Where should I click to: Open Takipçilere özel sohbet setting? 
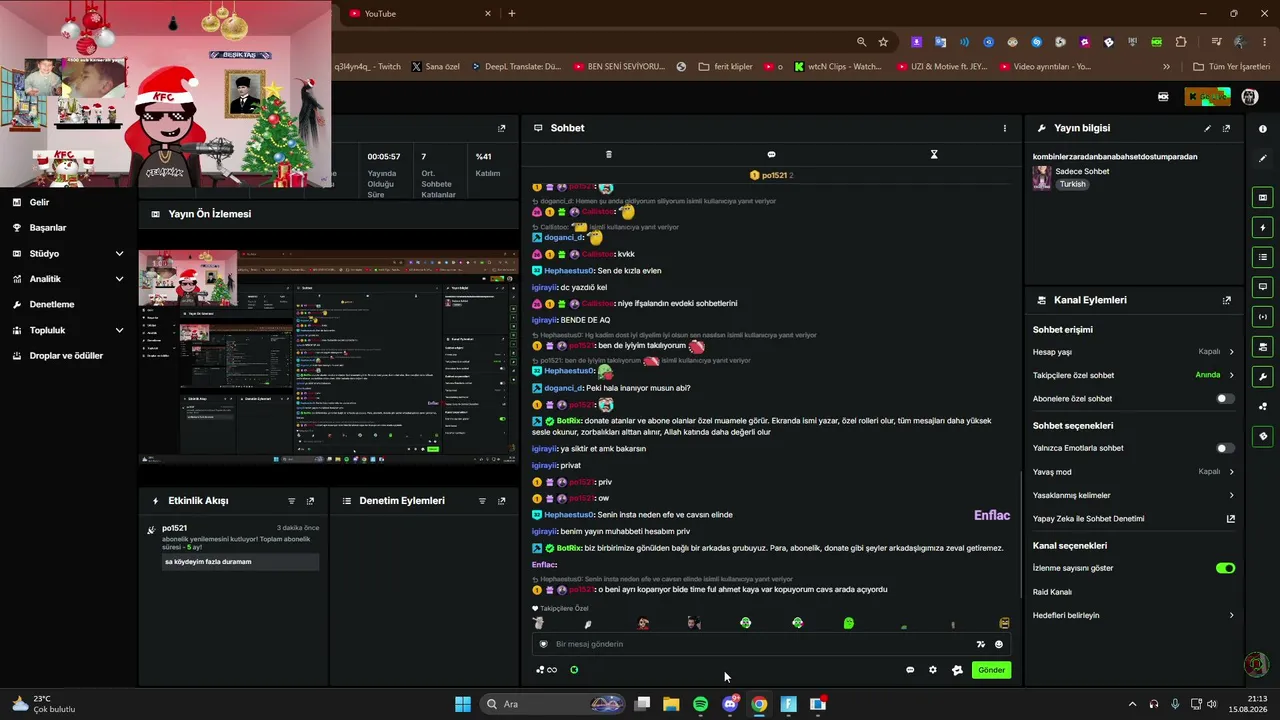click(1133, 375)
